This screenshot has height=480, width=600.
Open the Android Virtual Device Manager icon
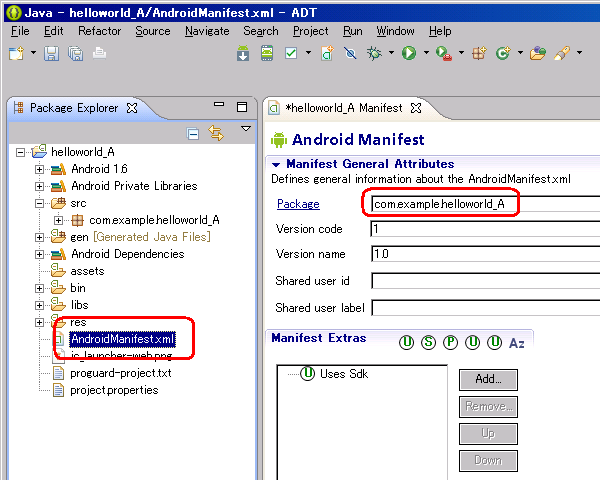(x=267, y=53)
